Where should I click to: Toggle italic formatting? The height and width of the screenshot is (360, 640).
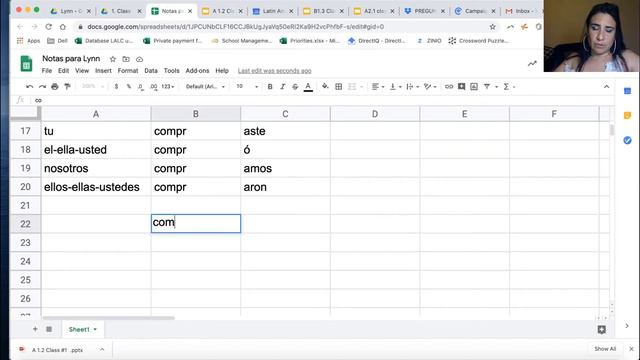coord(282,87)
